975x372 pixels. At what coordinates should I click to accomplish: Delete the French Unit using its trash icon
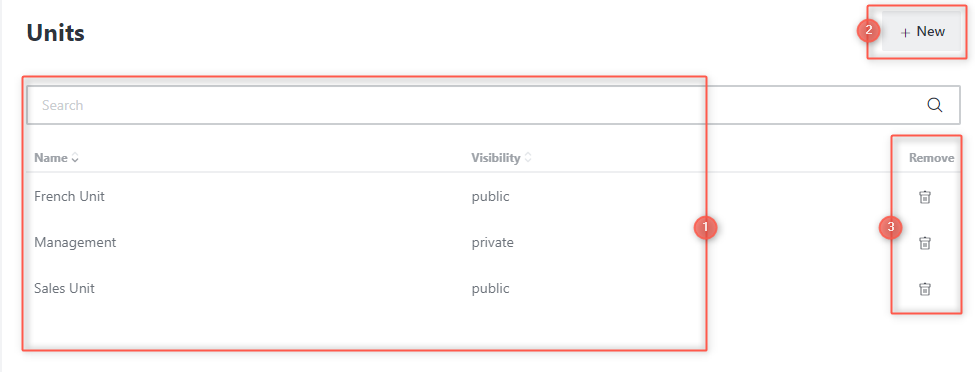[925, 197]
